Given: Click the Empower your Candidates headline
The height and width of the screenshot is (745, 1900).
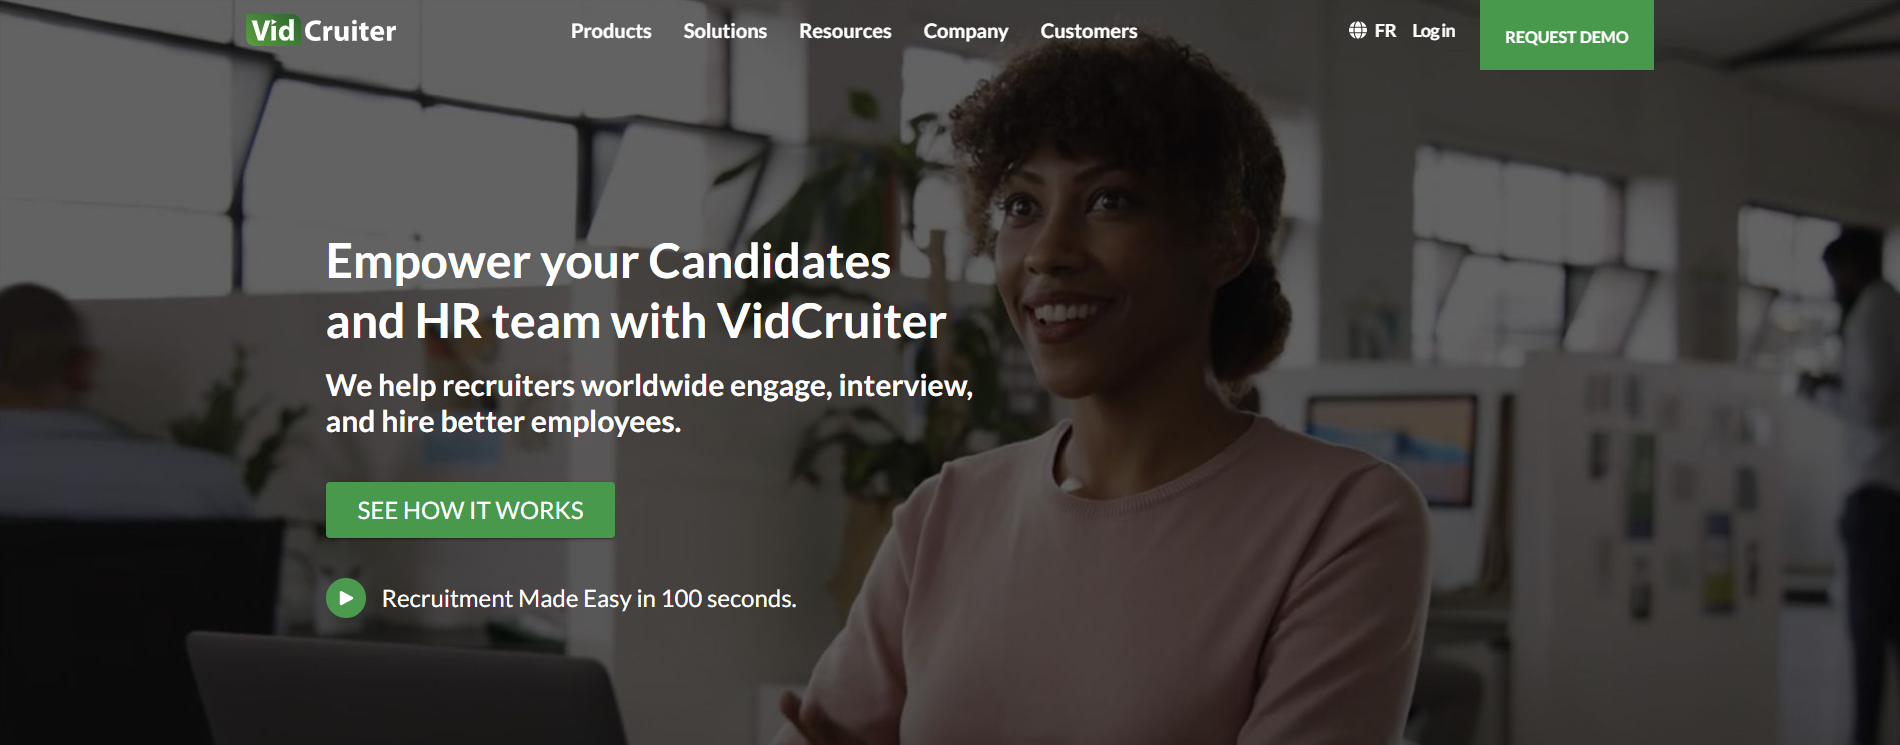Looking at the screenshot, I should (608, 262).
